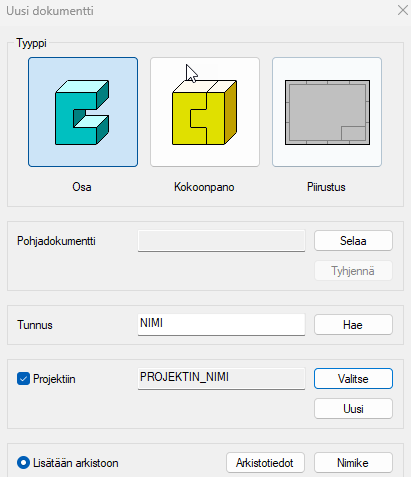Uncheck the Projektiin checkbox
411x477 pixels.
(x=23, y=379)
